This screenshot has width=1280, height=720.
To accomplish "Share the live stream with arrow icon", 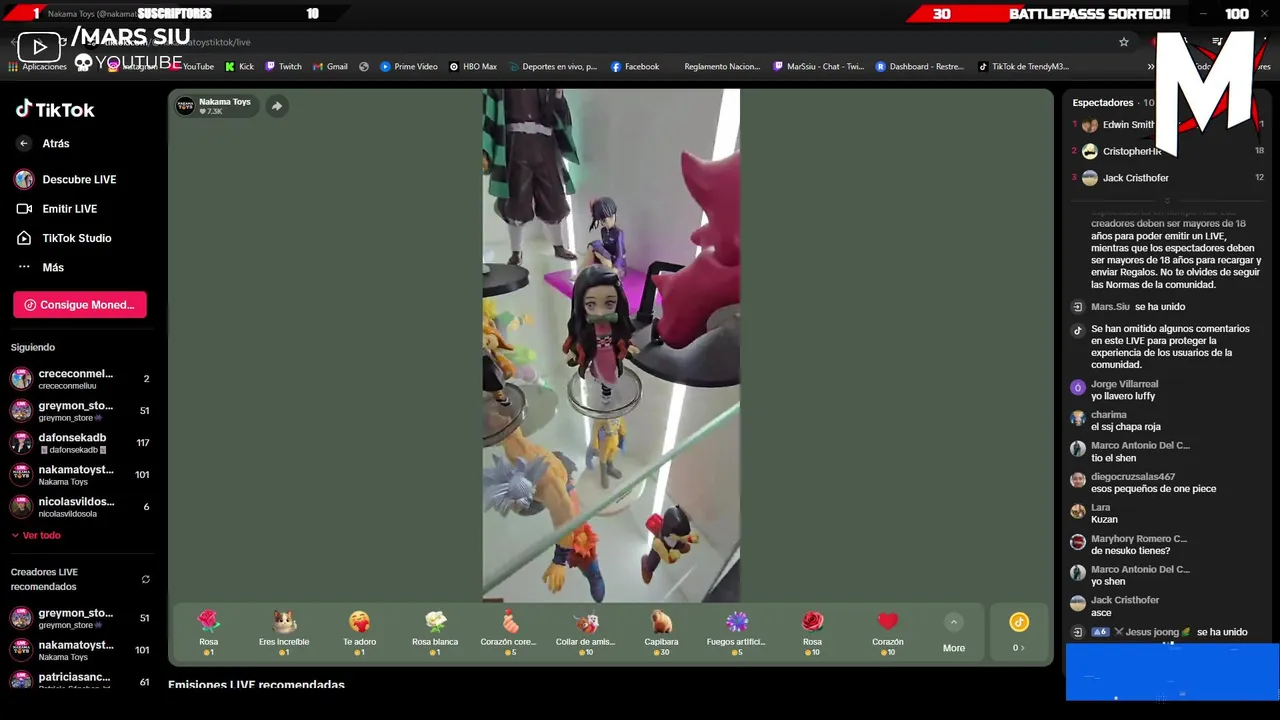I will (x=277, y=106).
